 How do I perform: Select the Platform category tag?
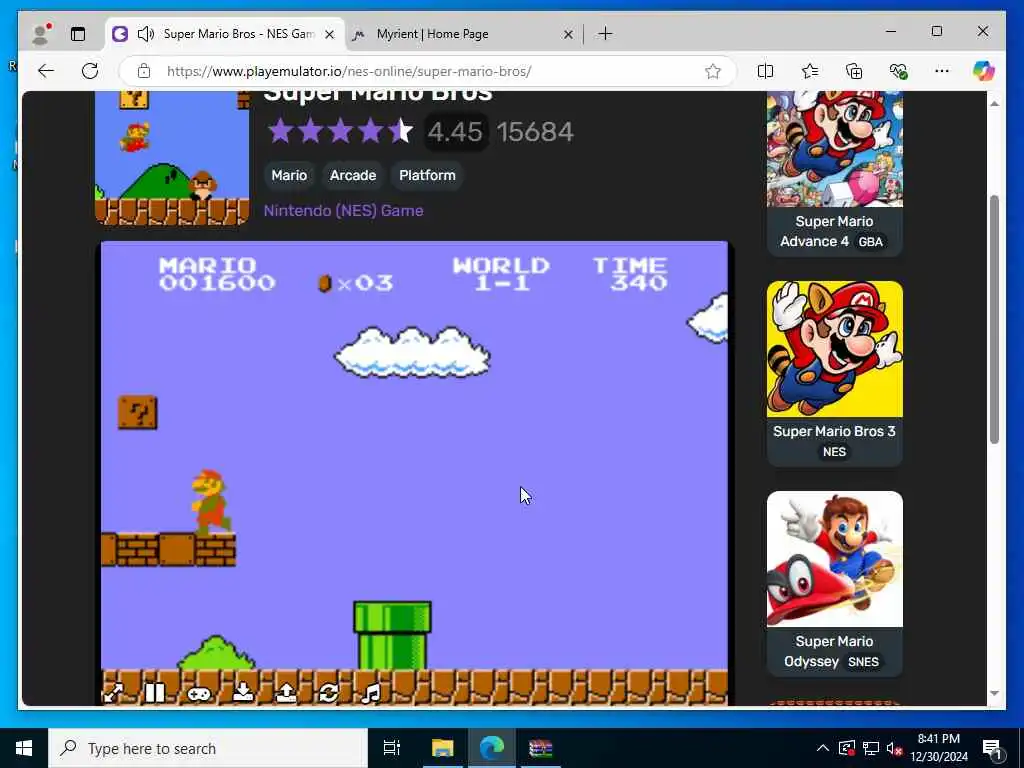[427, 175]
